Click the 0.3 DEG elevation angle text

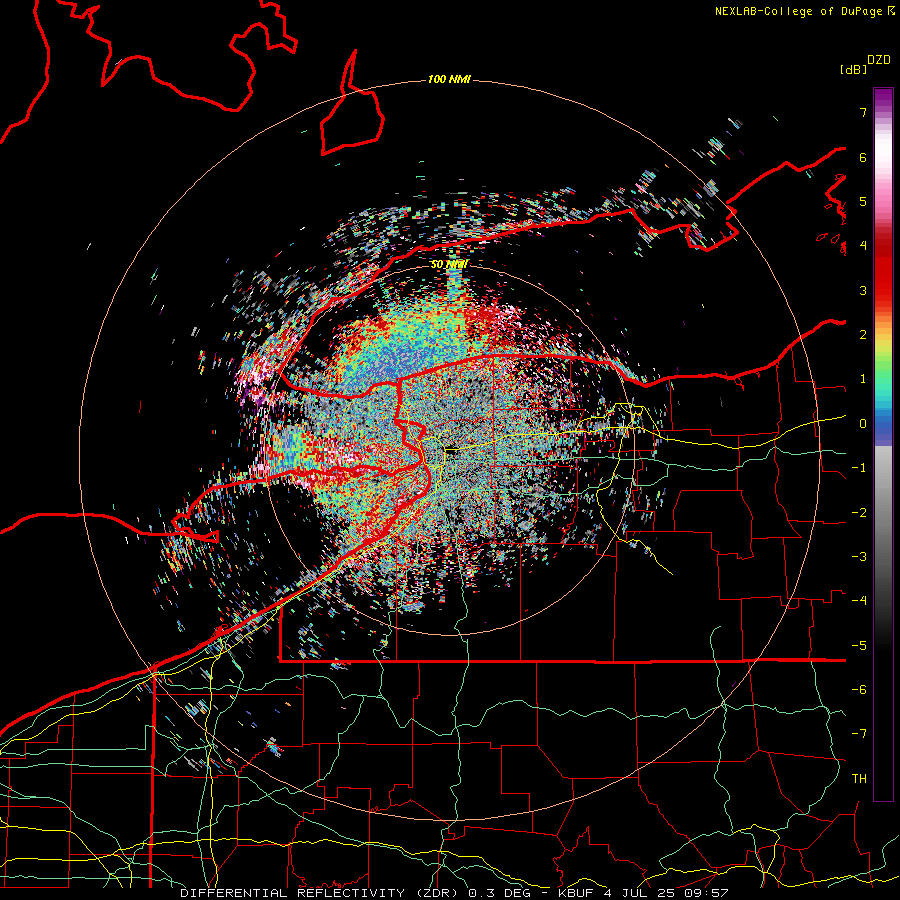[503, 893]
